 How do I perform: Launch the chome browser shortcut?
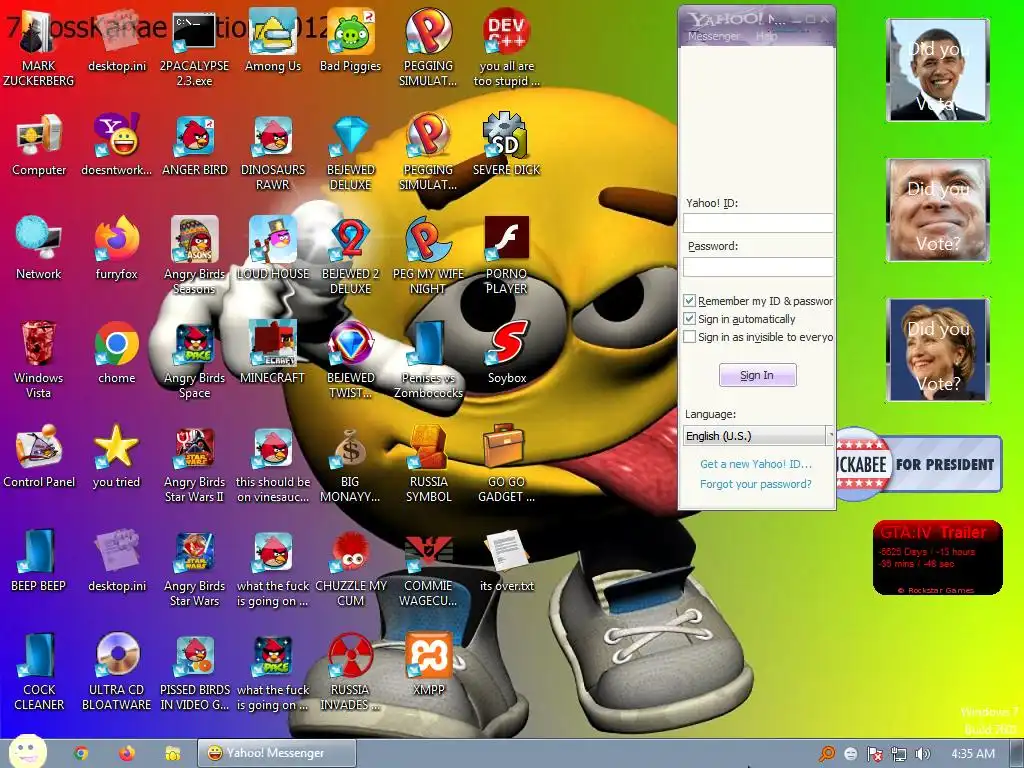coord(117,353)
